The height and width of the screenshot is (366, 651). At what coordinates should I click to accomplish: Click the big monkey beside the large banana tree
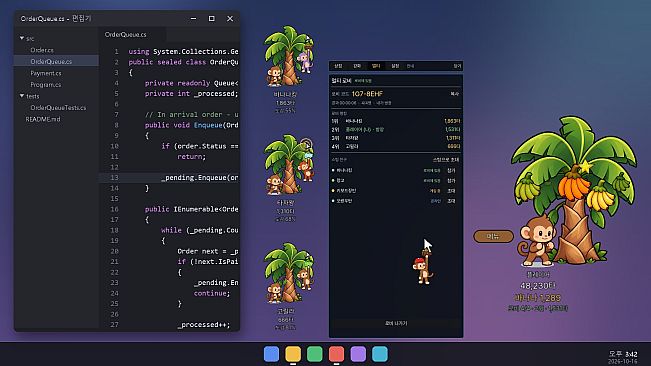pyautogui.click(x=538, y=241)
